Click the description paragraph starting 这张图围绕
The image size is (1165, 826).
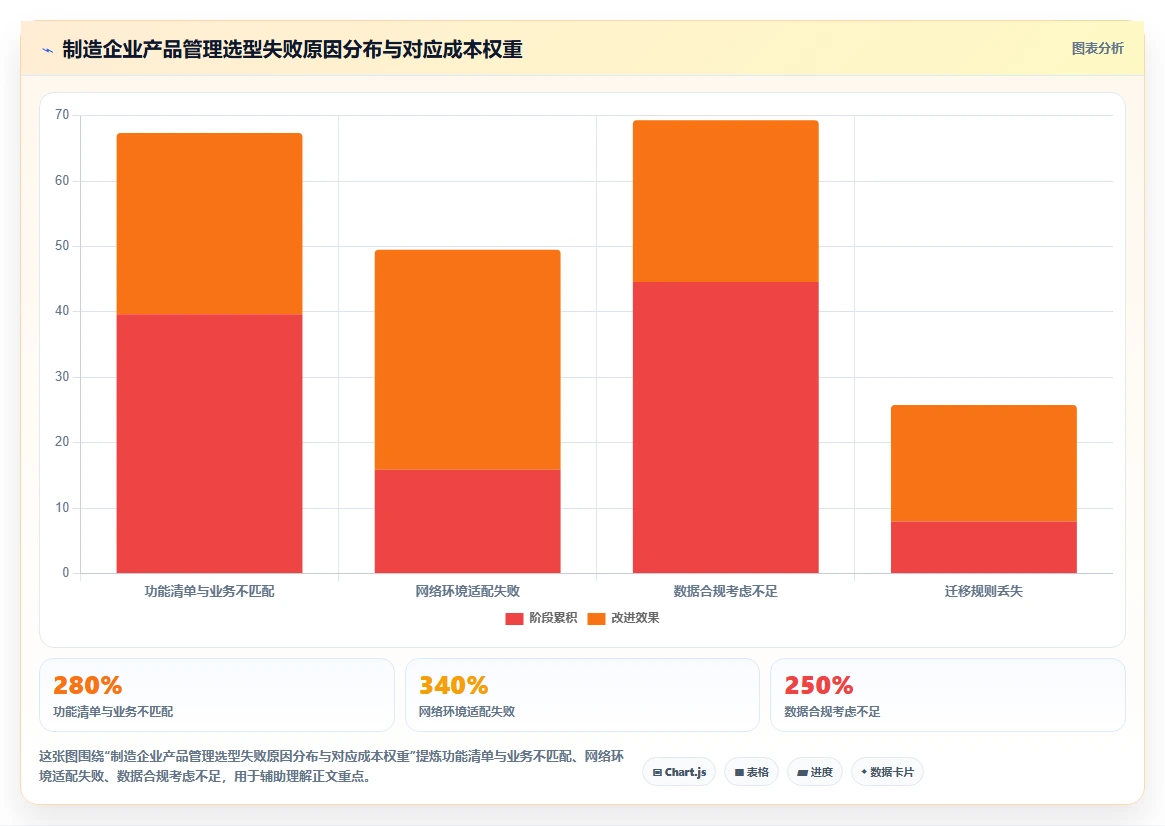pos(331,766)
